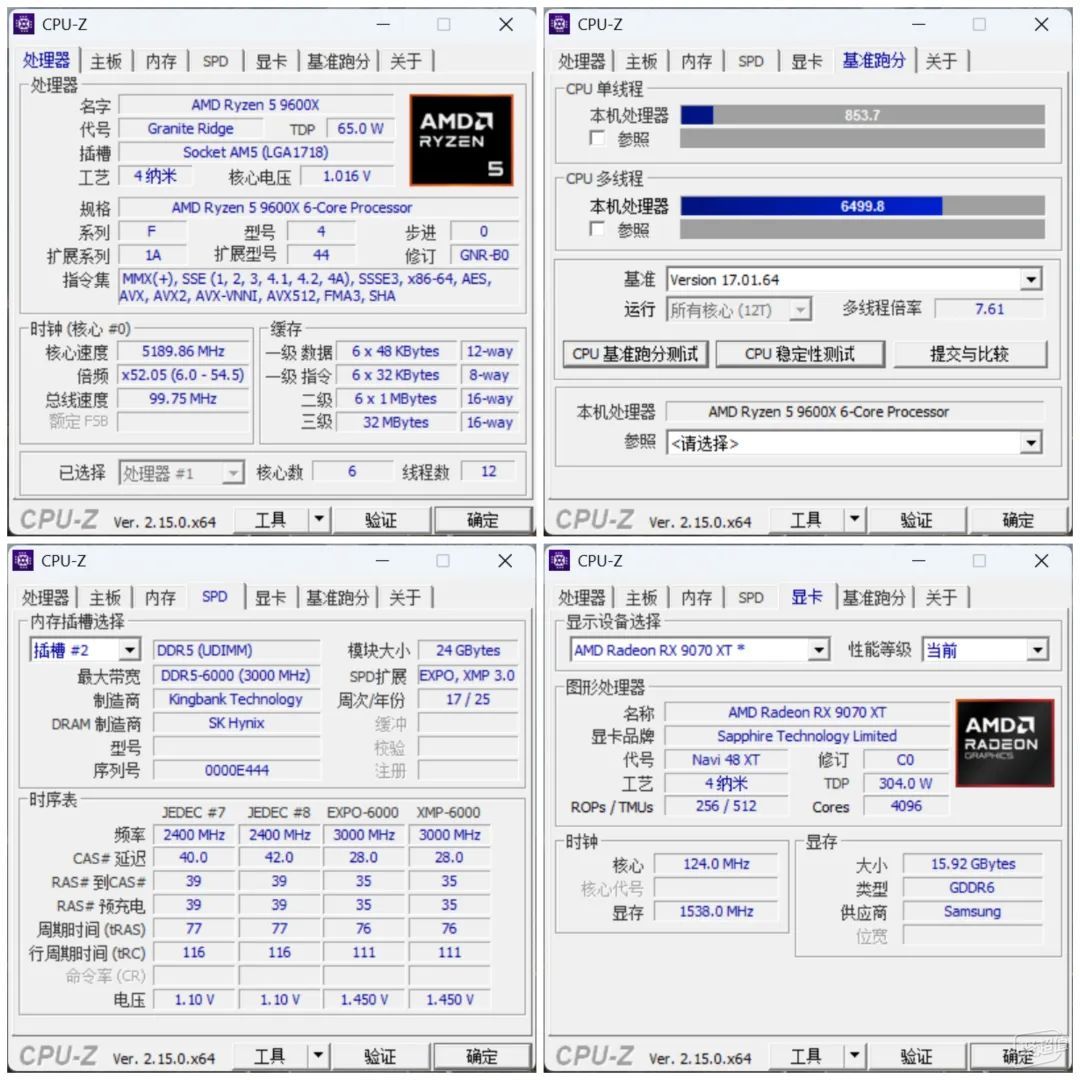The image size is (1080, 1080).
Task: Expand 工具 arrow in the graphics-tab window
Action: [855, 1055]
